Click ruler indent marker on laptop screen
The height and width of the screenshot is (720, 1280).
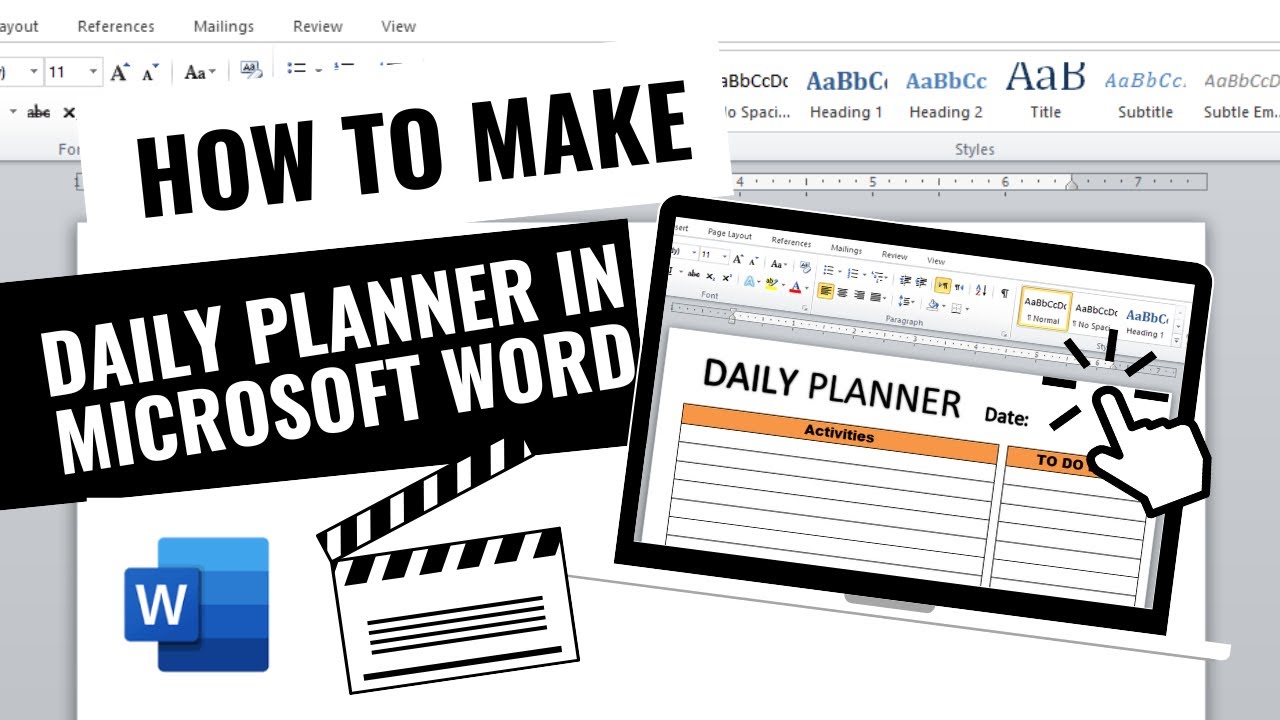tap(733, 313)
